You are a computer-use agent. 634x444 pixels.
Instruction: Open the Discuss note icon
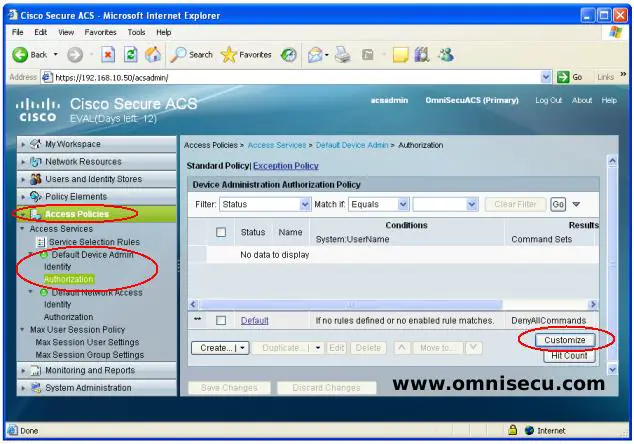[x=400, y=55]
